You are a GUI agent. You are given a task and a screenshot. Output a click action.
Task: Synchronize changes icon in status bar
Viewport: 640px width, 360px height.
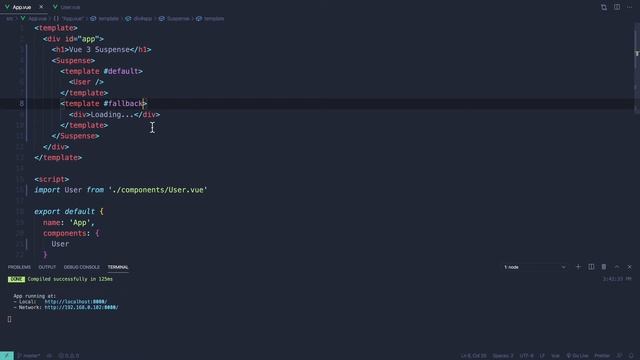pyautogui.click(x=49, y=356)
